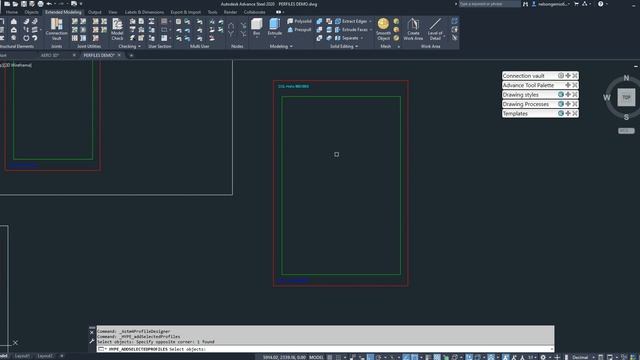Open the Box tool dropdown arrow
Screen dimensions: 640x360
256,37
